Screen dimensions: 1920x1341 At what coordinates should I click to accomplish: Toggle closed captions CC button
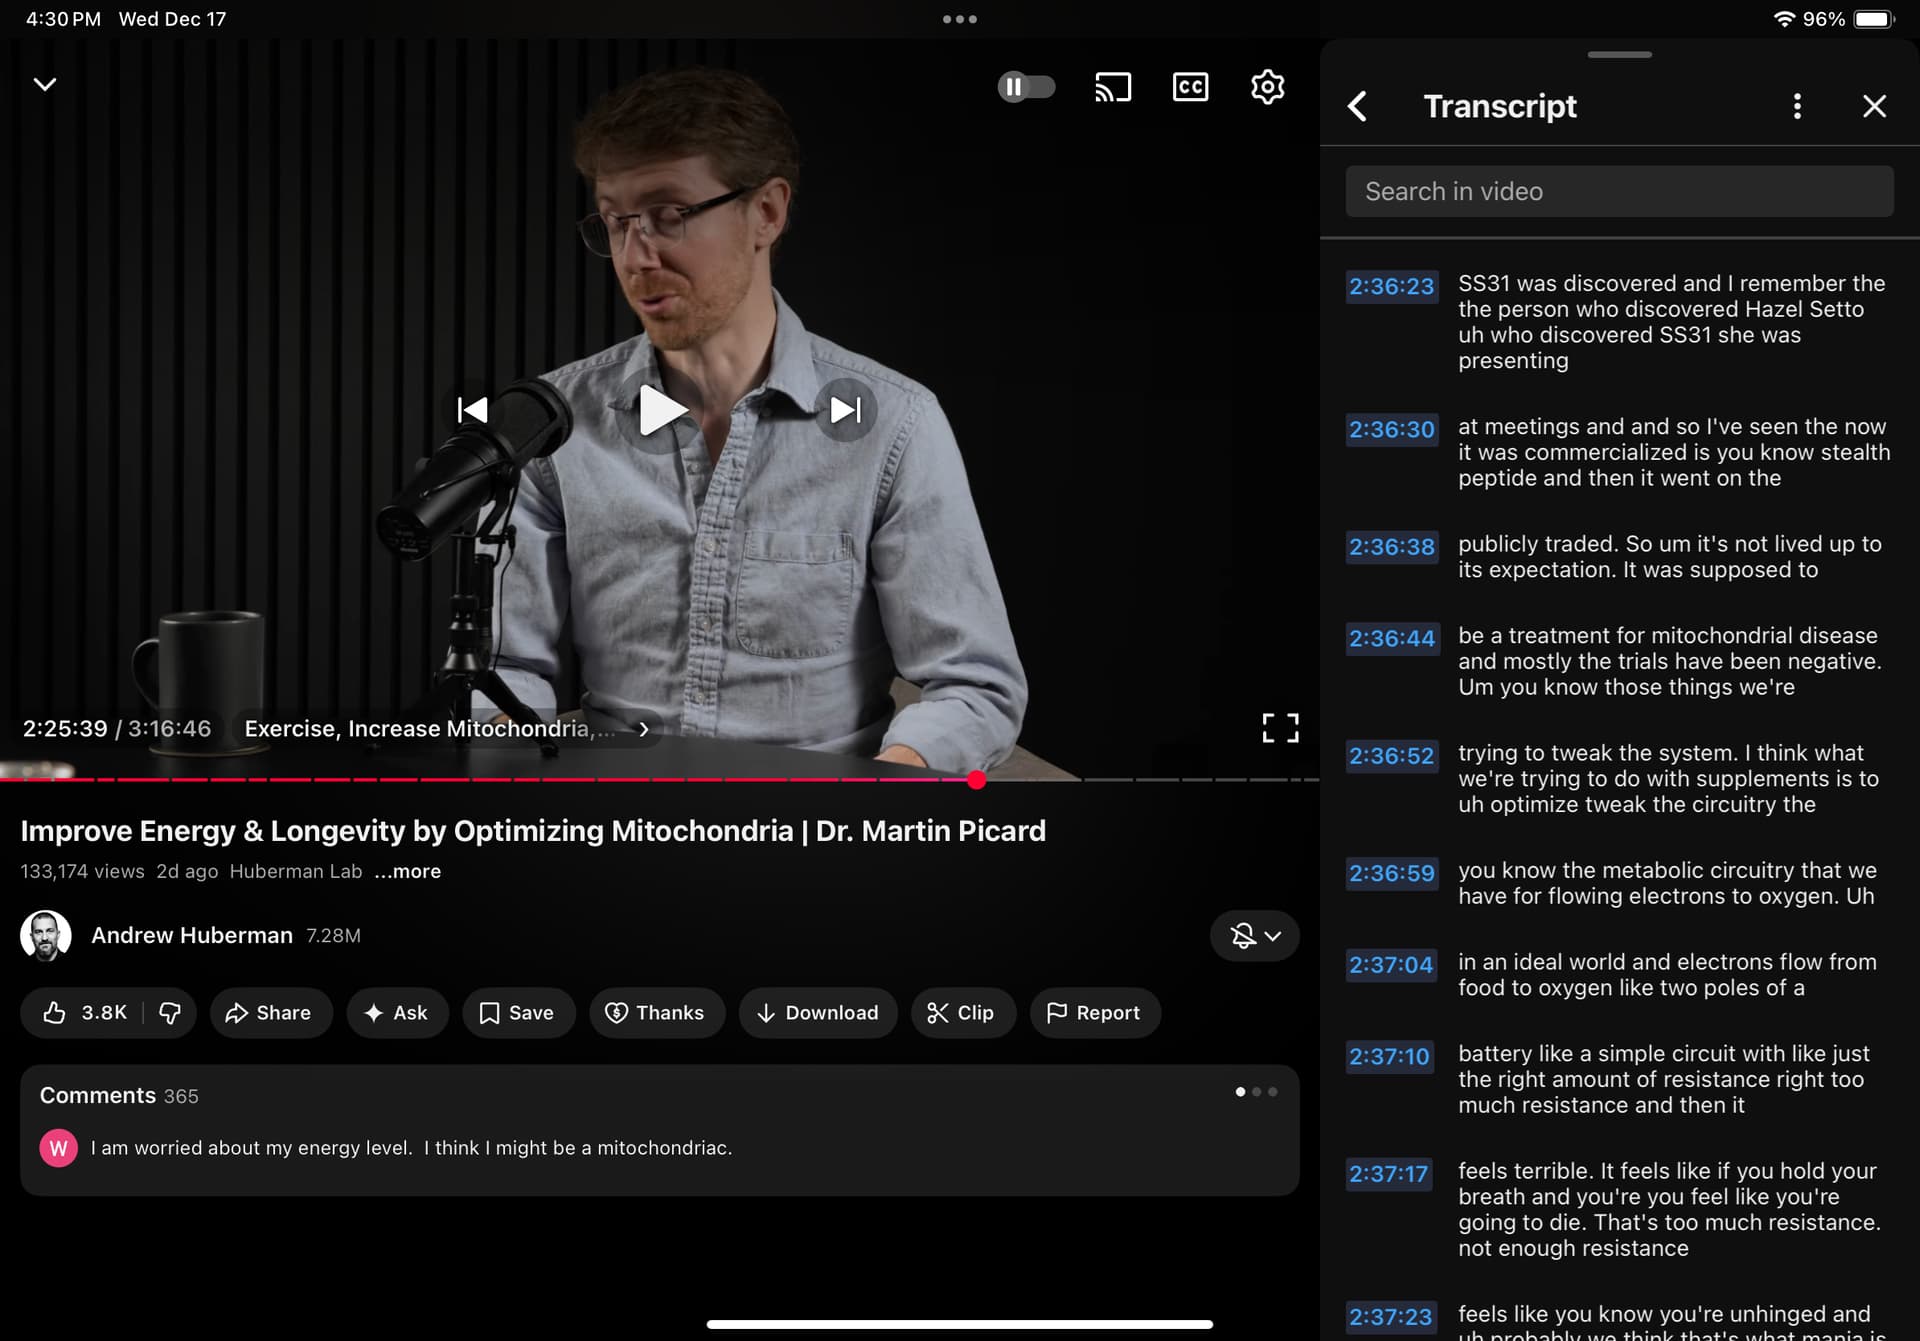coord(1190,87)
